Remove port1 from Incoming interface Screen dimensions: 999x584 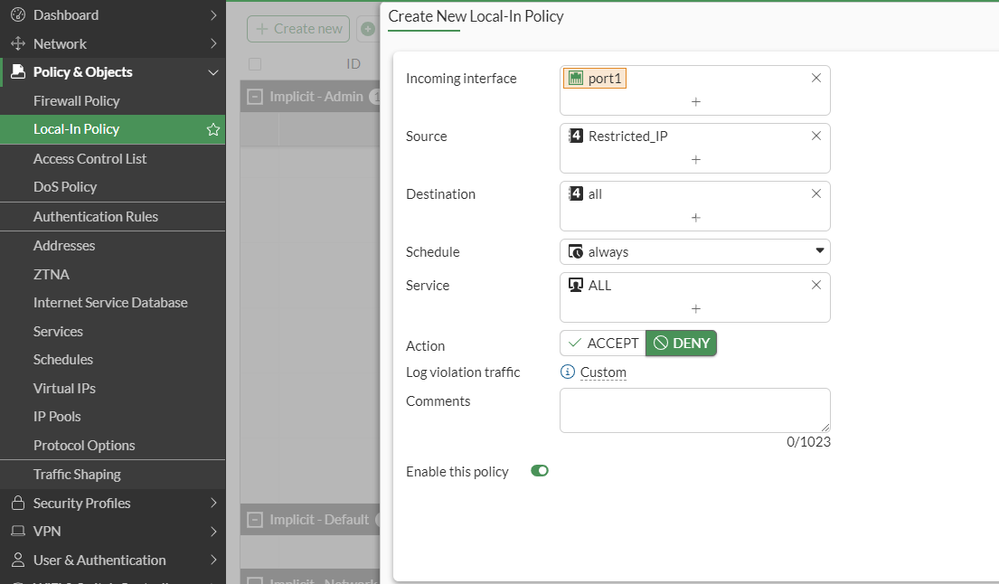click(x=816, y=78)
